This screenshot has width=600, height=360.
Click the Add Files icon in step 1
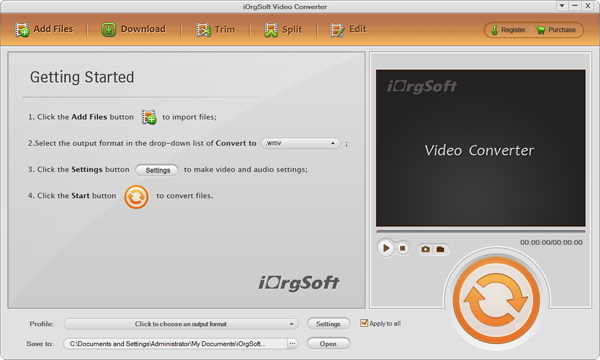[x=149, y=117]
